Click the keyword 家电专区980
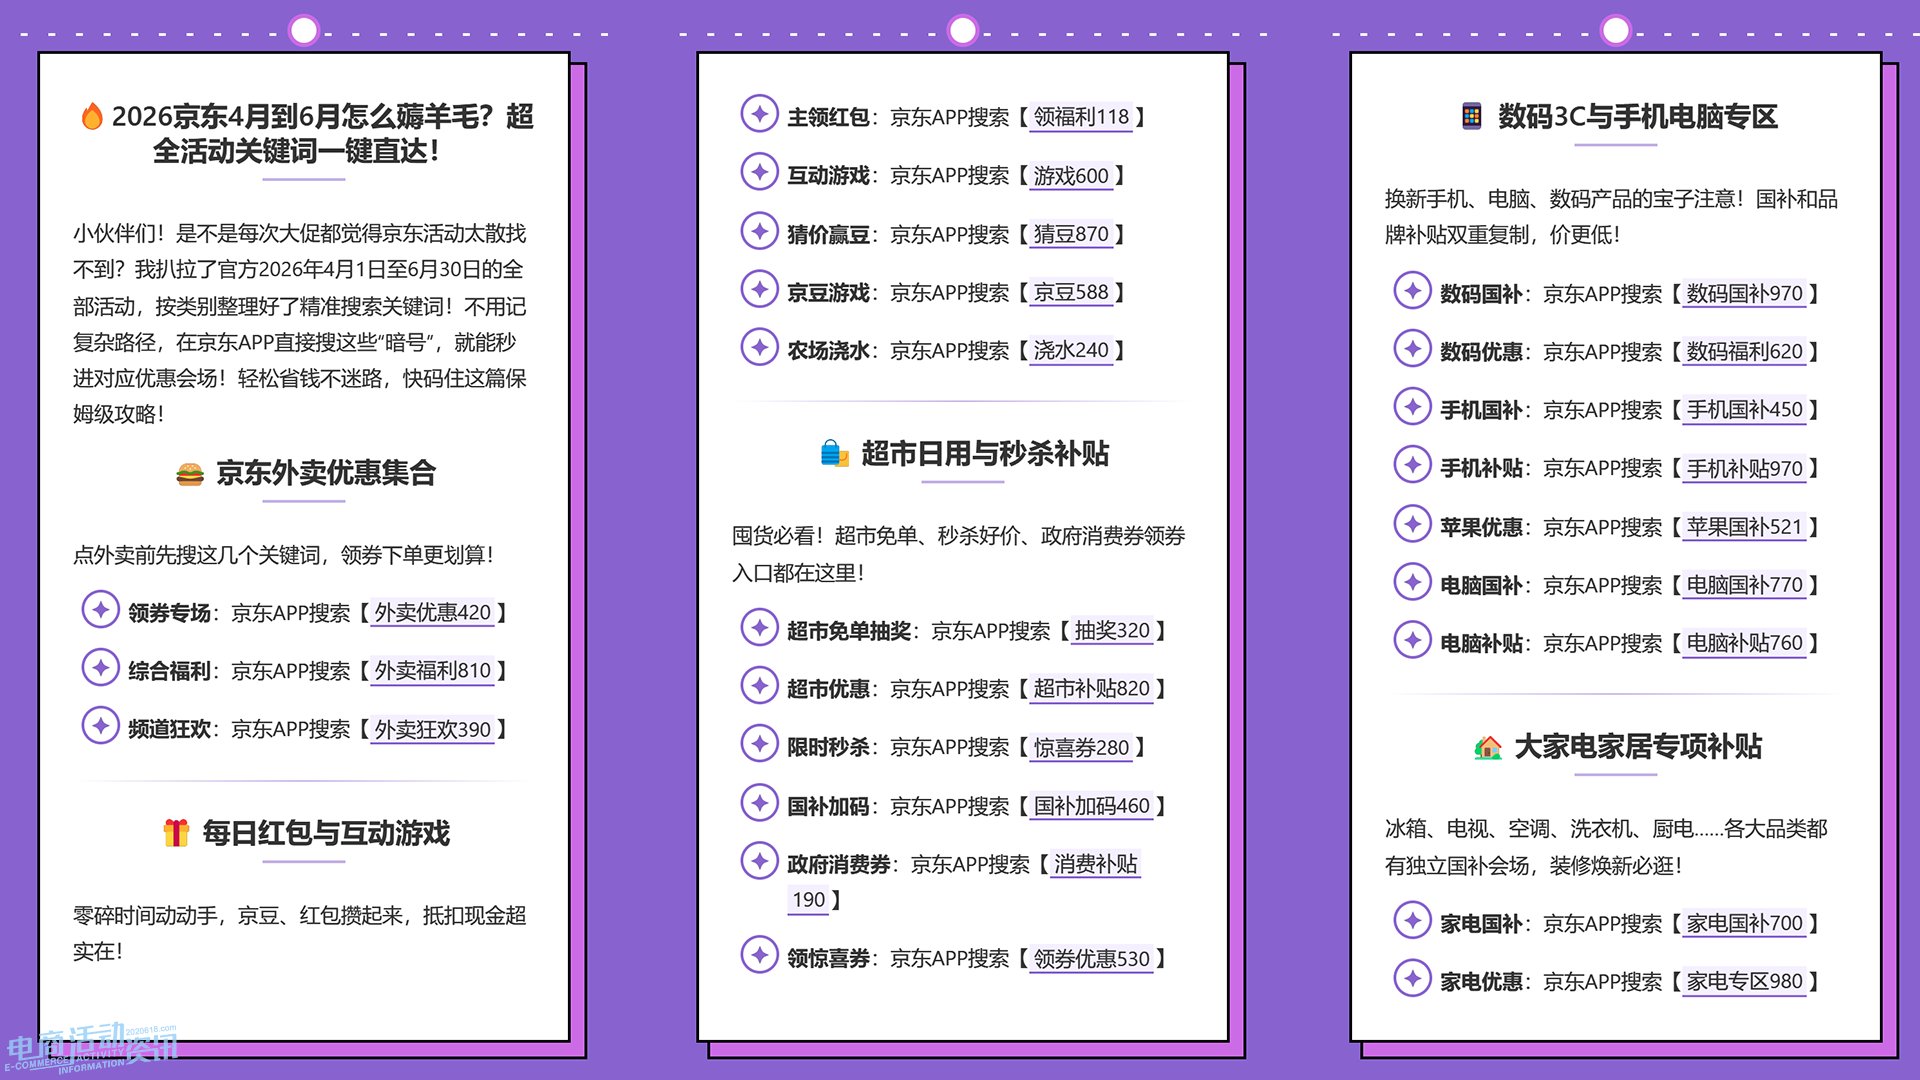 pos(1745,982)
